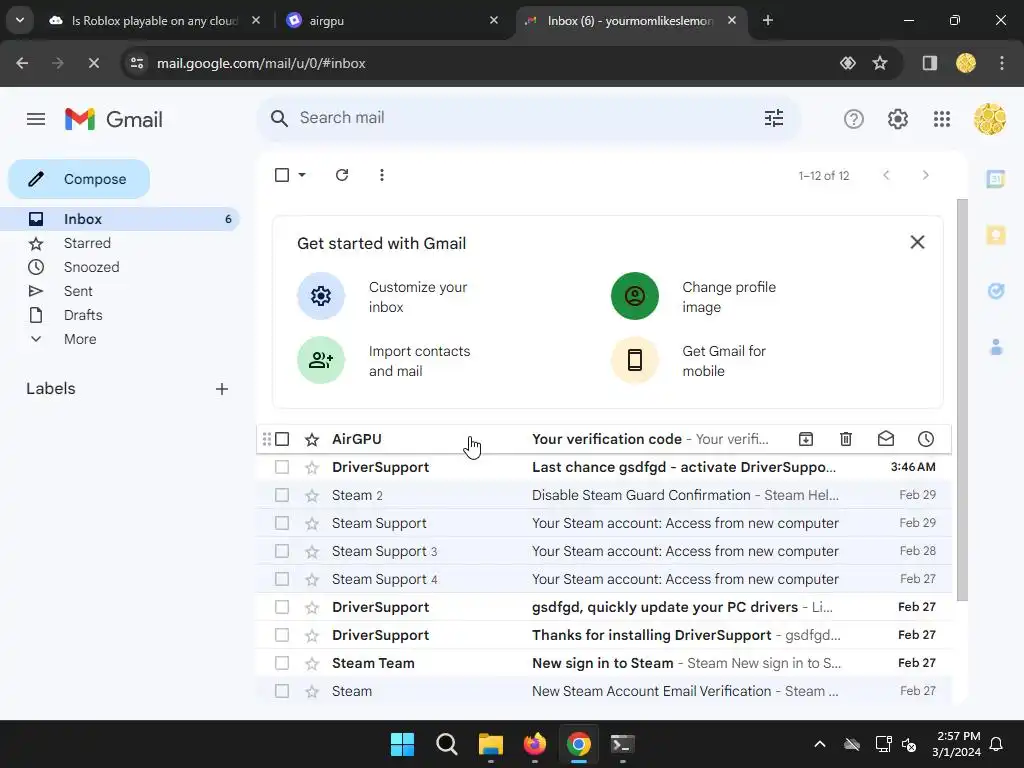This screenshot has height=768, width=1024.
Task: Click the inbox vertical scrollbar
Action: pyautogui.click(x=962, y=400)
